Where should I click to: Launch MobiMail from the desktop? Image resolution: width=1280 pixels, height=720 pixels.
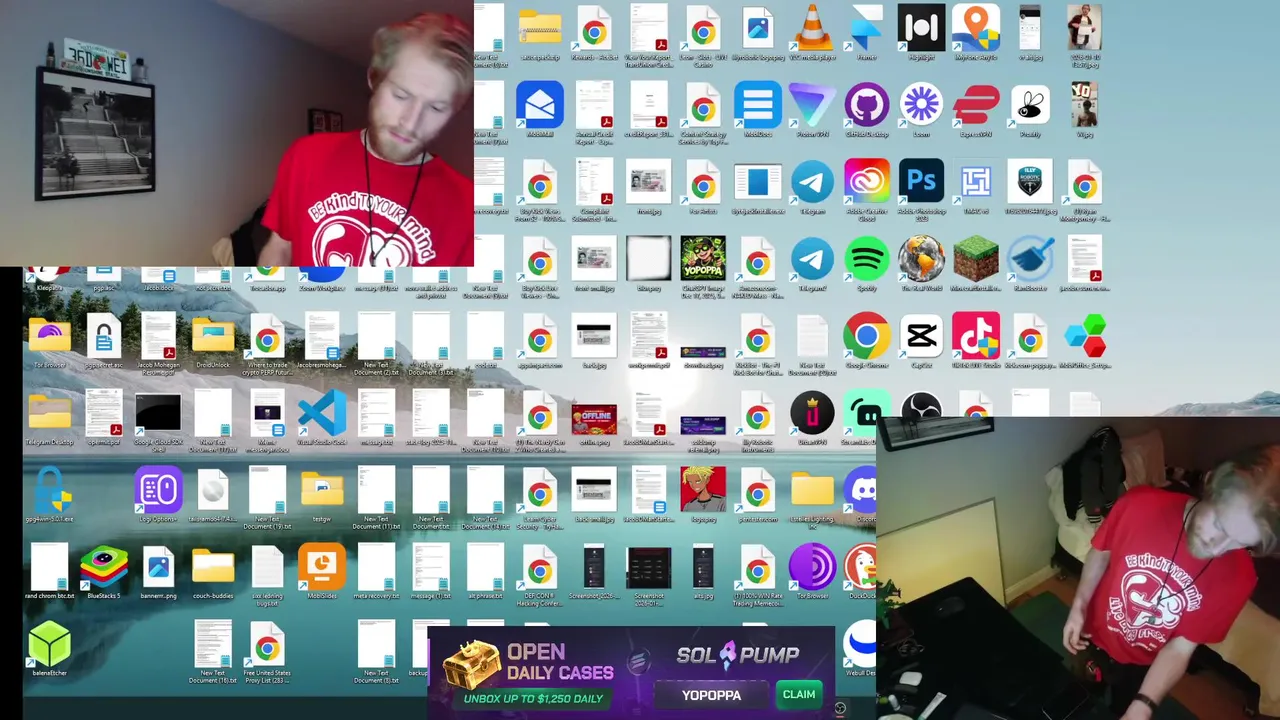[x=540, y=105]
